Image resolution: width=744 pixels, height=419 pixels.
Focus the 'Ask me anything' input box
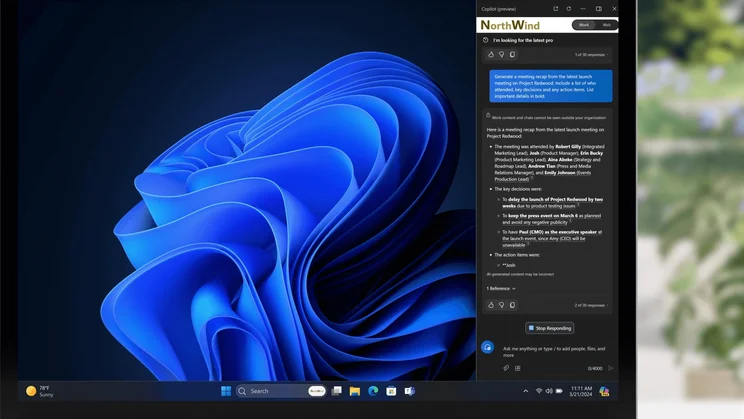click(x=554, y=352)
